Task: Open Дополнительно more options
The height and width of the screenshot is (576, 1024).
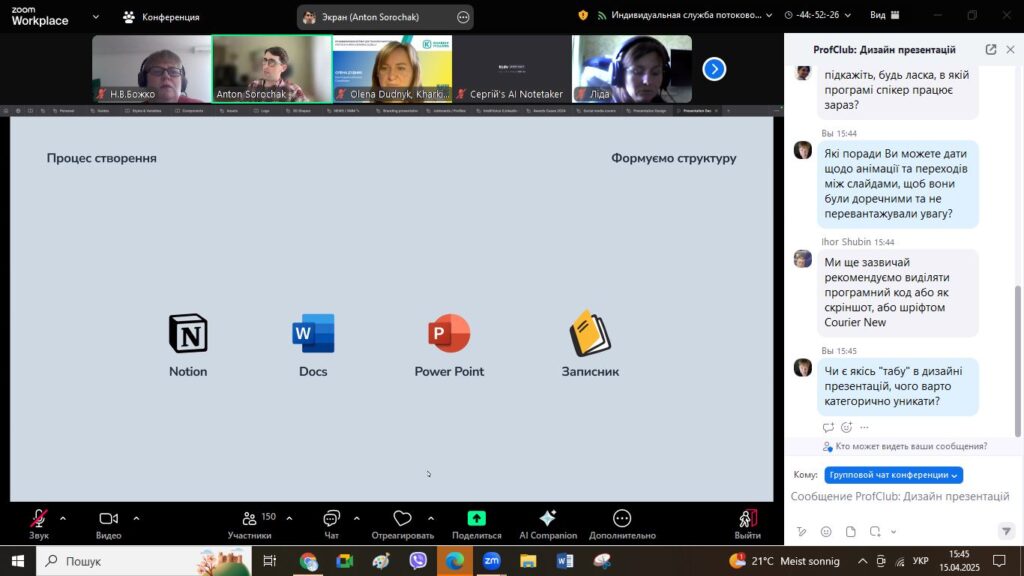Action: coord(622,524)
